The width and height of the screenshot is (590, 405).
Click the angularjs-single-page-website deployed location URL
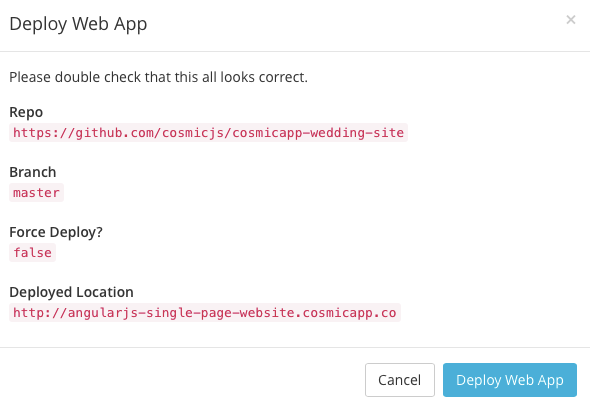[x=205, y=313]
